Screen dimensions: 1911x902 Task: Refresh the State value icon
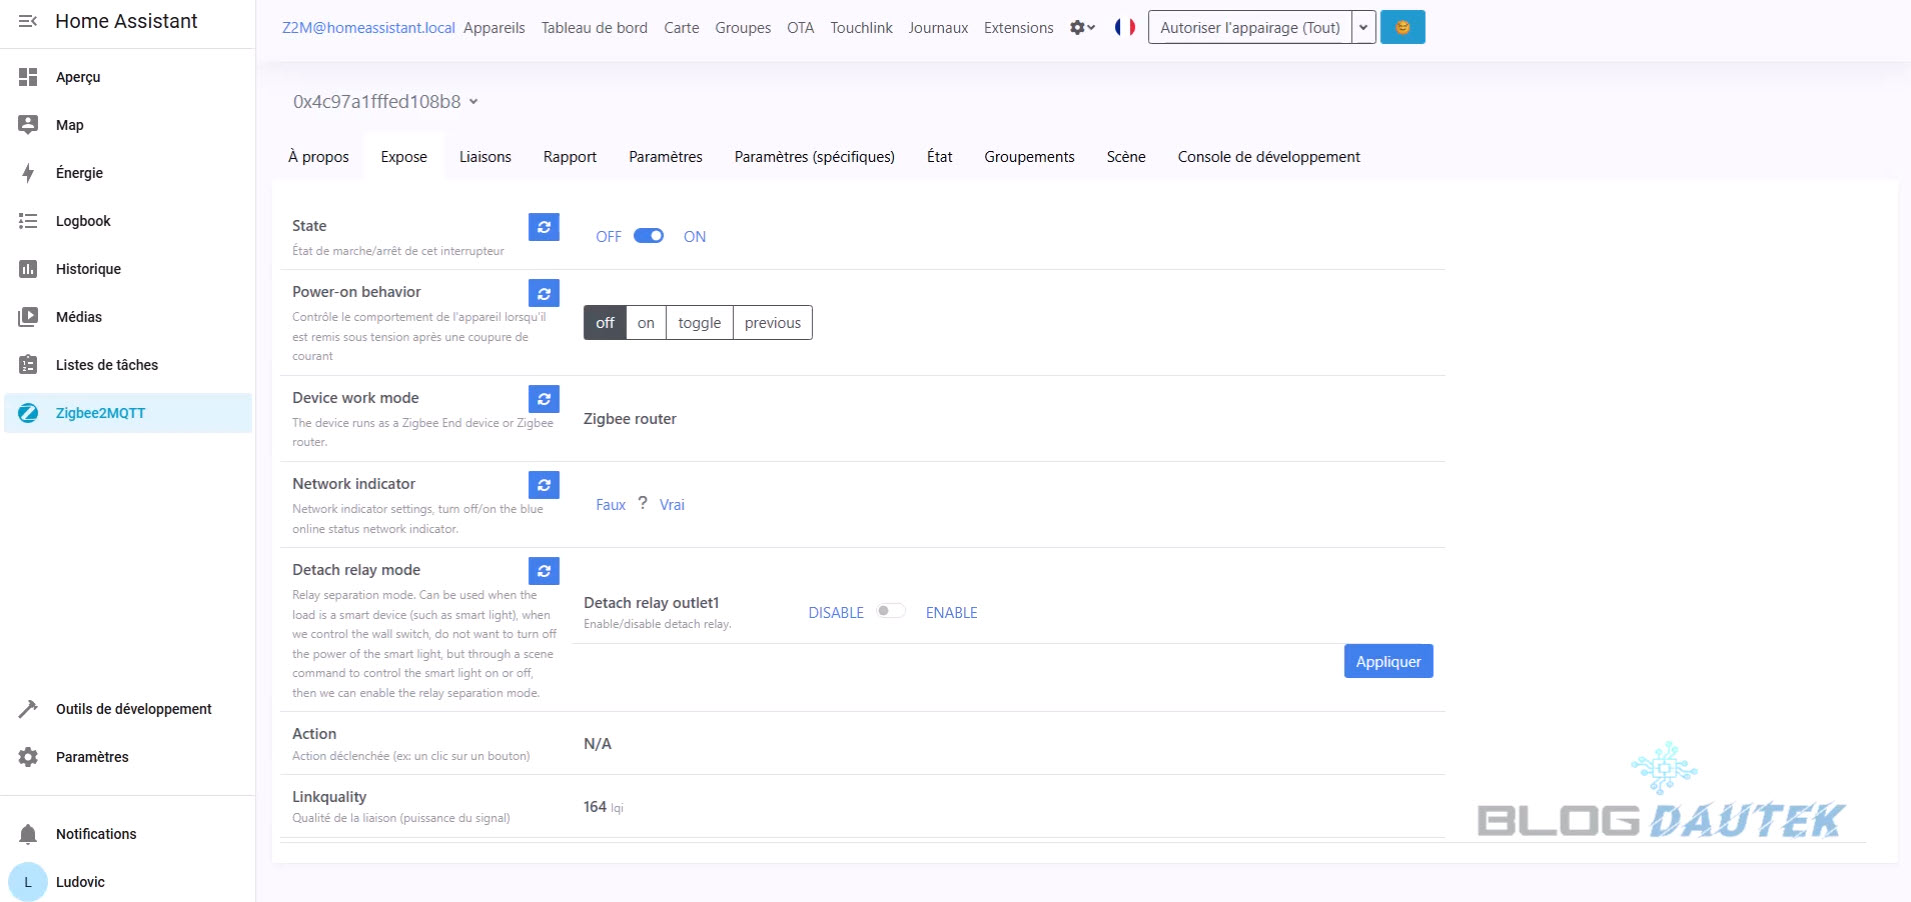pyautogui.click(x=543, y=227)
